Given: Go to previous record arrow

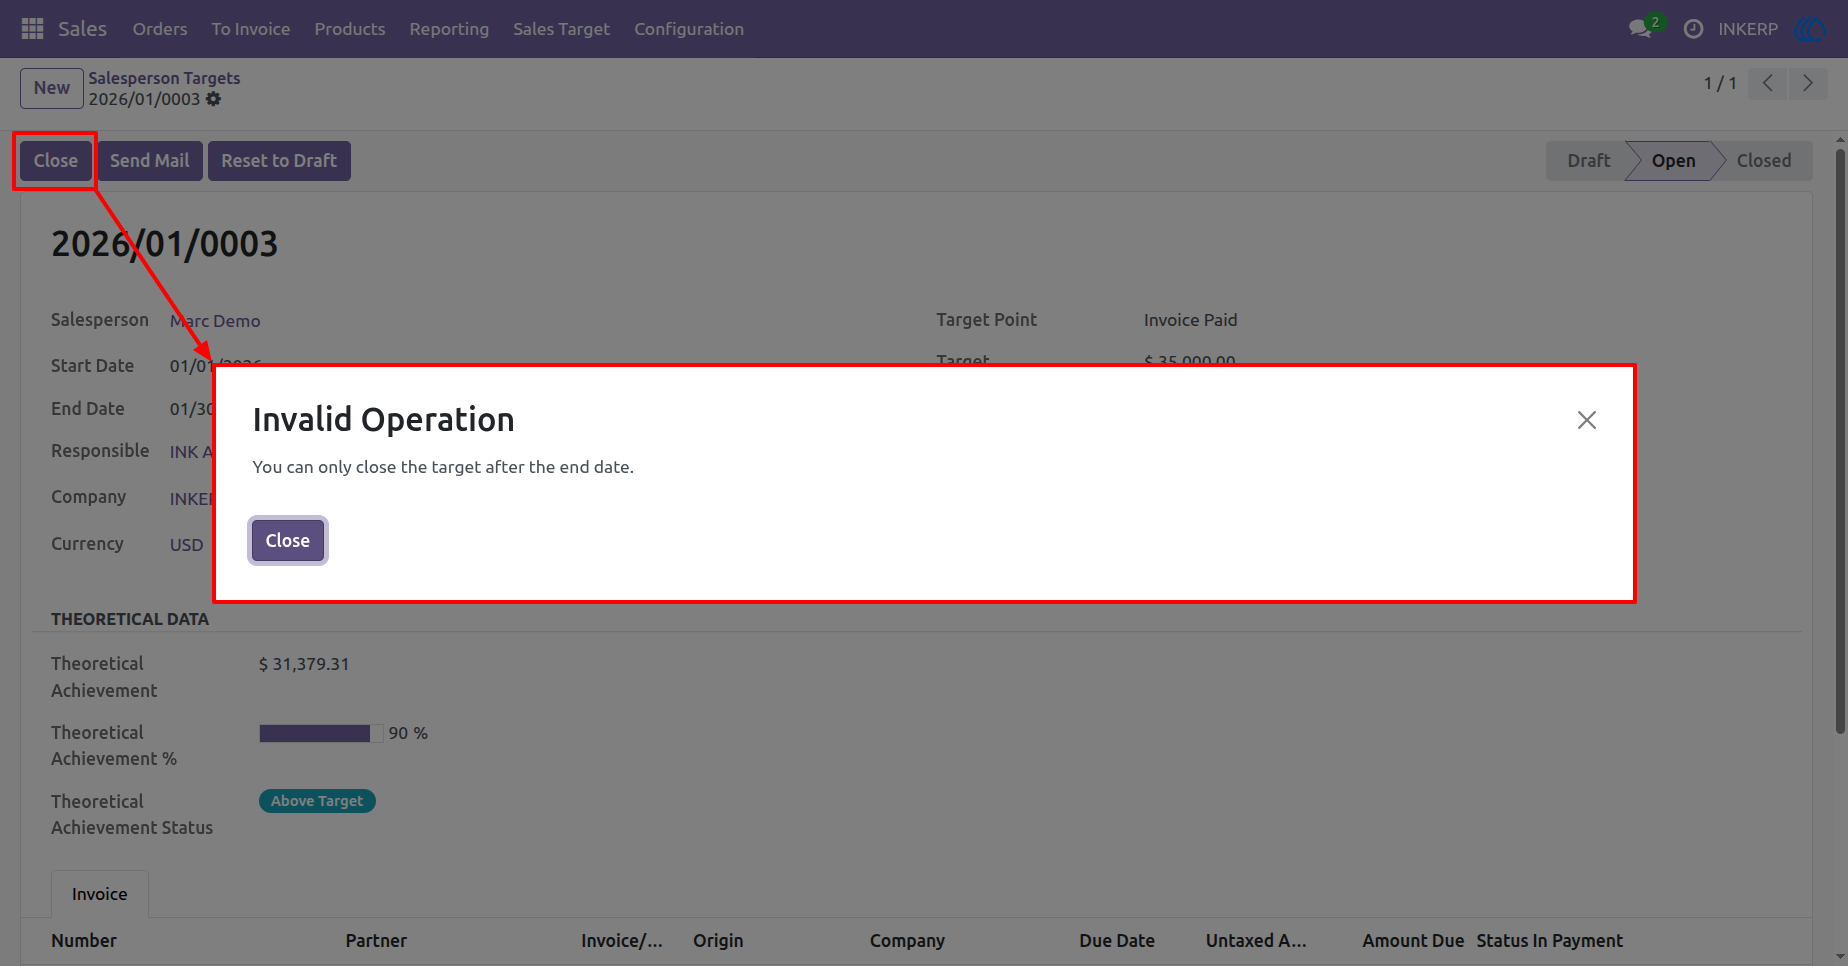Looking at the screenshot, I should click(x=1768, y=83).
